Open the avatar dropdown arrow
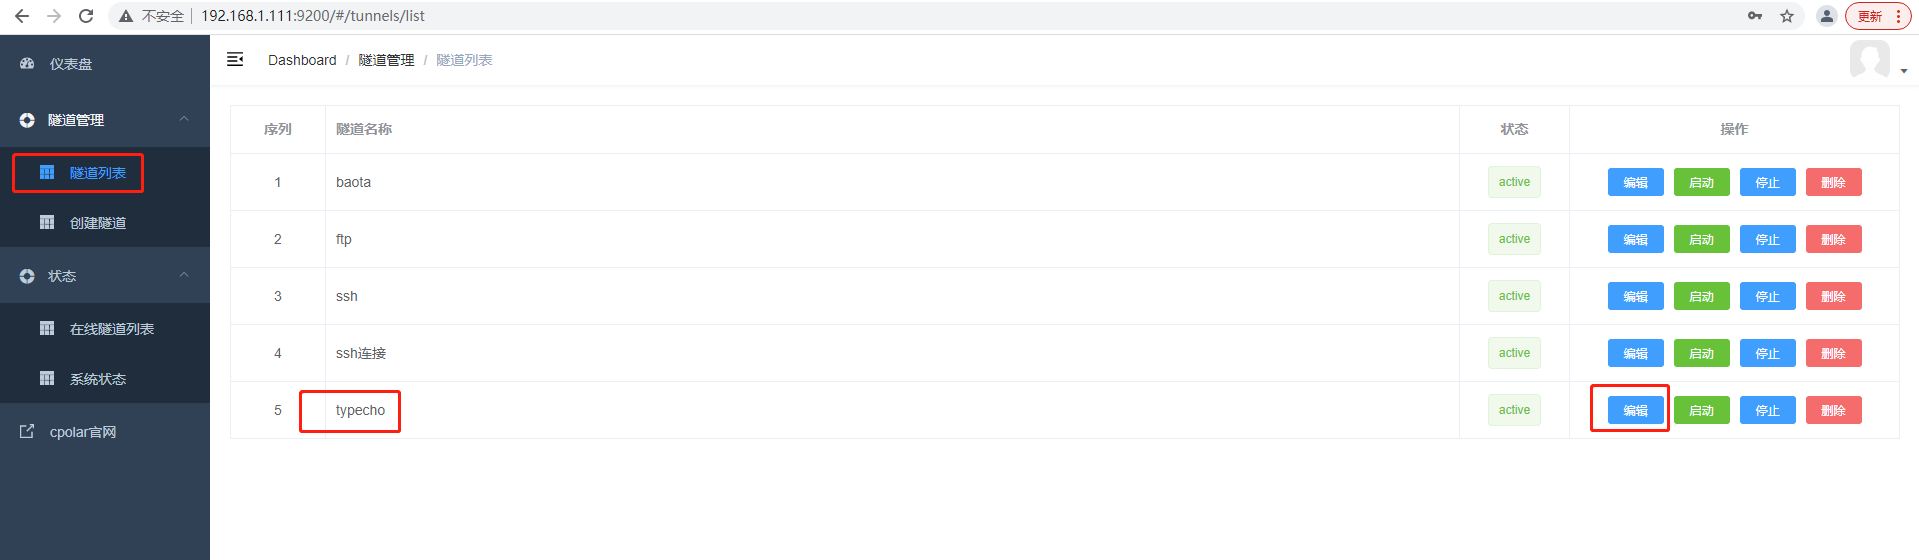The image size is (1919, 560). (1903, 71)
